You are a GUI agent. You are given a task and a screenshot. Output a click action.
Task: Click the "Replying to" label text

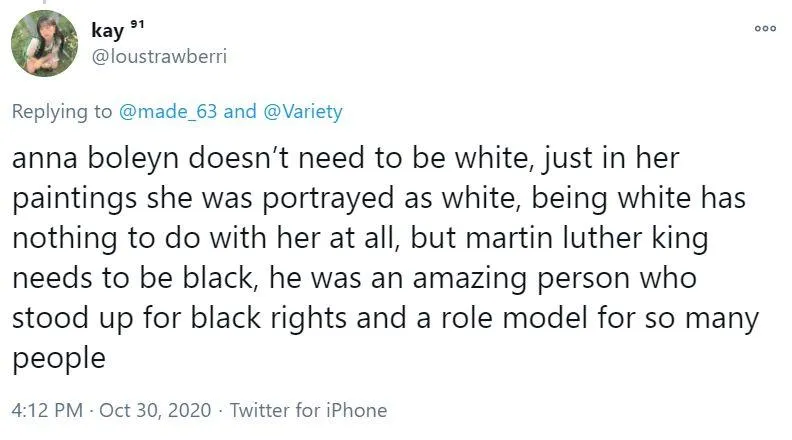click(x=61, y=111)
